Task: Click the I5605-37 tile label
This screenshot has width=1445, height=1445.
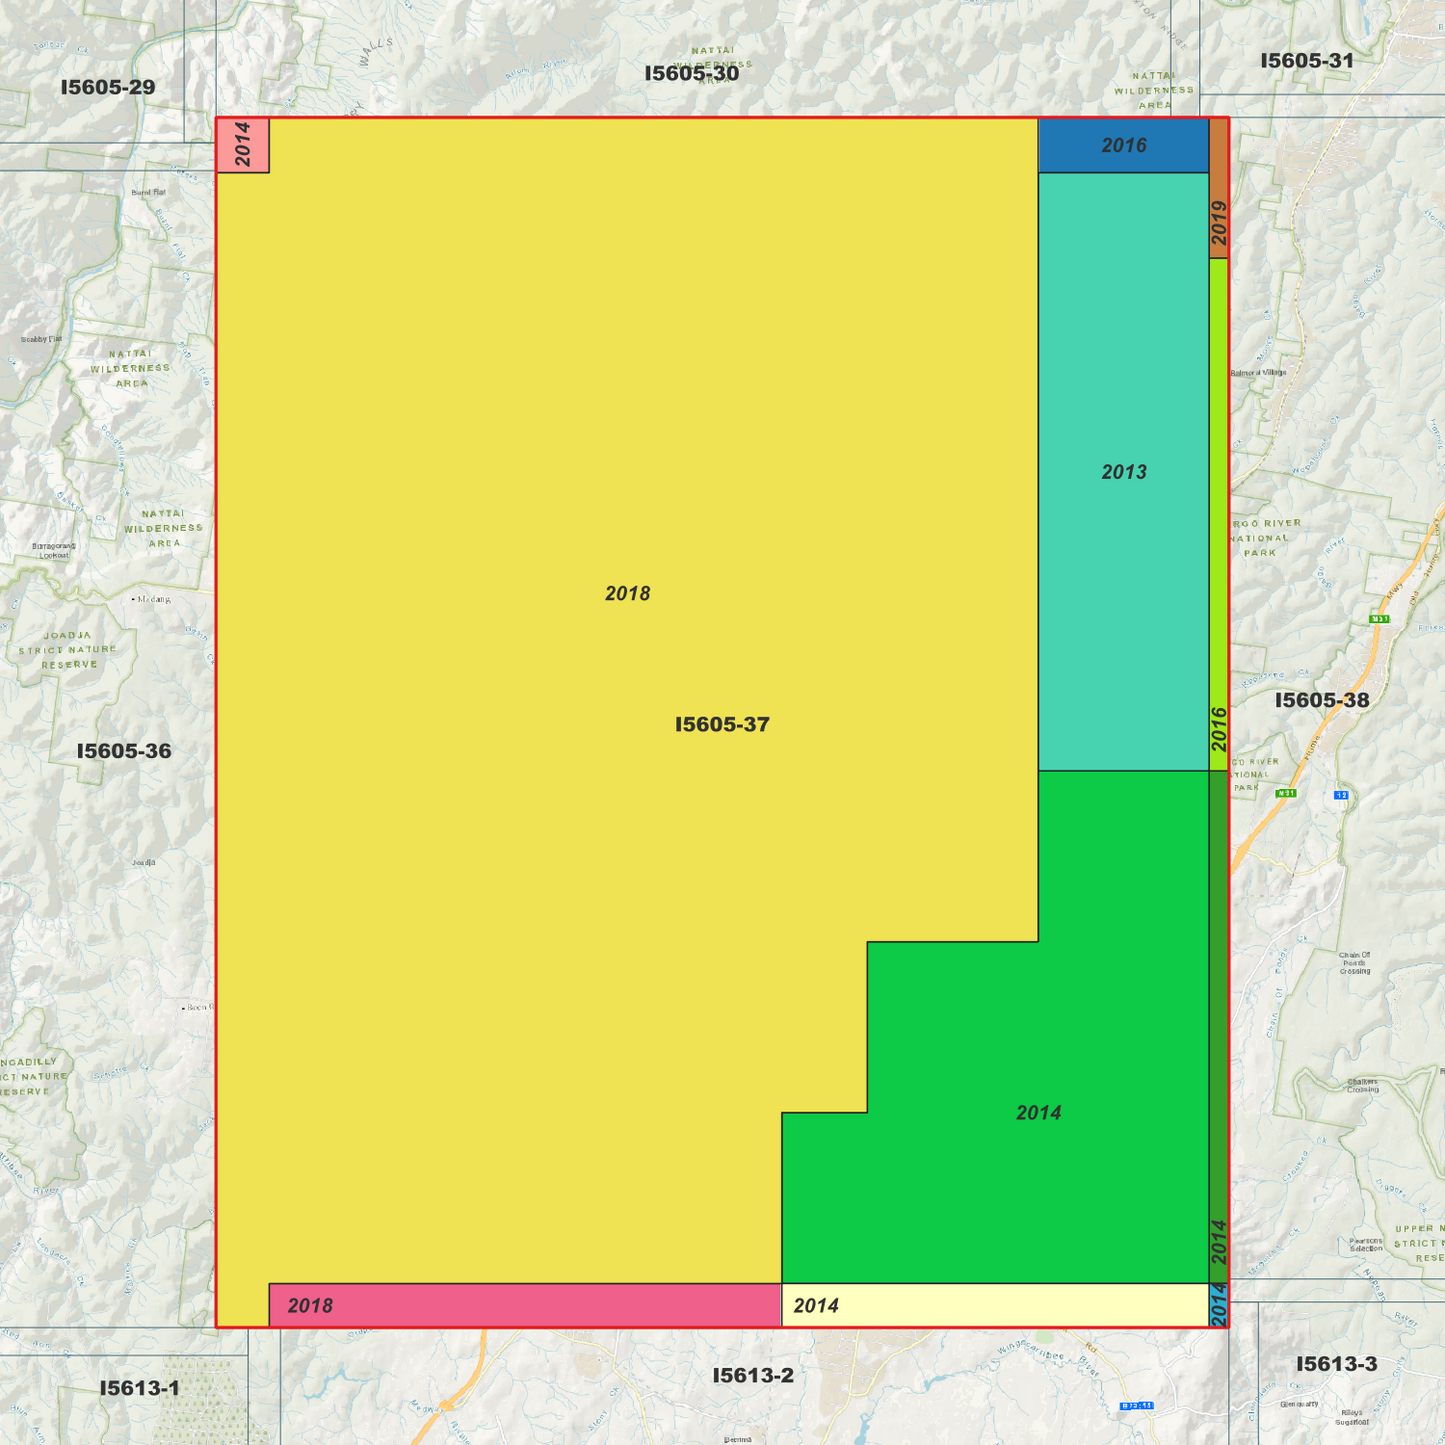Action: click(x=723, y=725)
